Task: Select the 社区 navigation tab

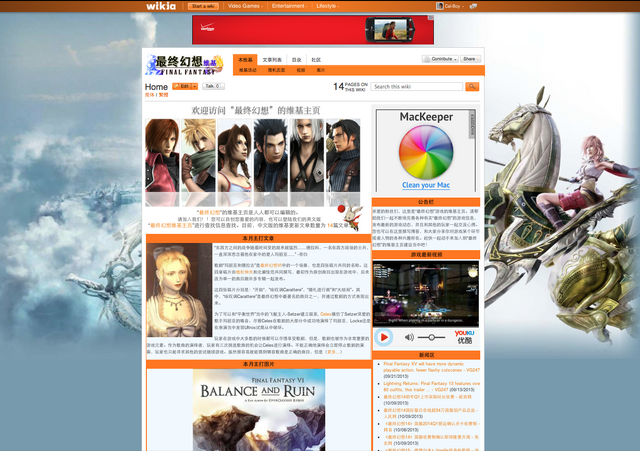Action: [x=316, y=60]
